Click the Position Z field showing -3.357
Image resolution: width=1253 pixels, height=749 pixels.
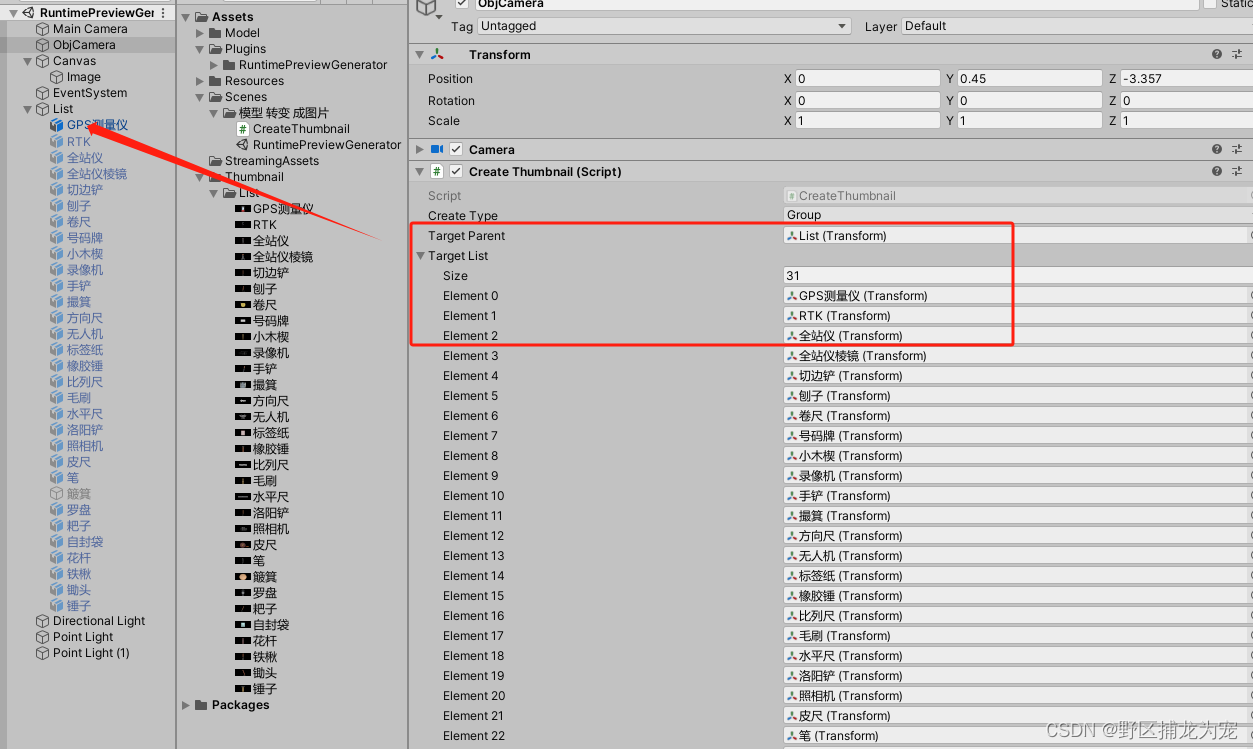pyautogui.click(x=1186, y=78)
